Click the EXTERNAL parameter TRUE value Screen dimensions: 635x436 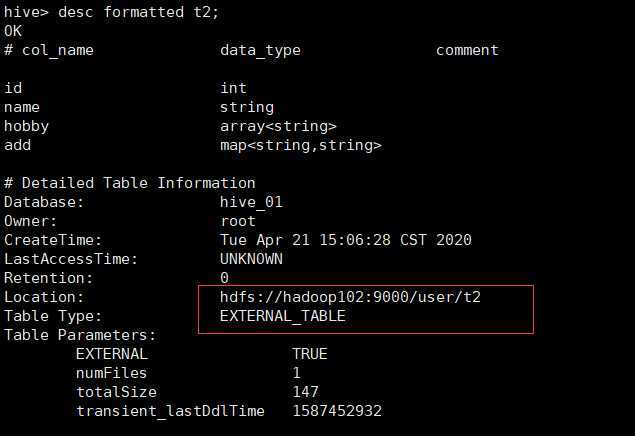(310, 354)
